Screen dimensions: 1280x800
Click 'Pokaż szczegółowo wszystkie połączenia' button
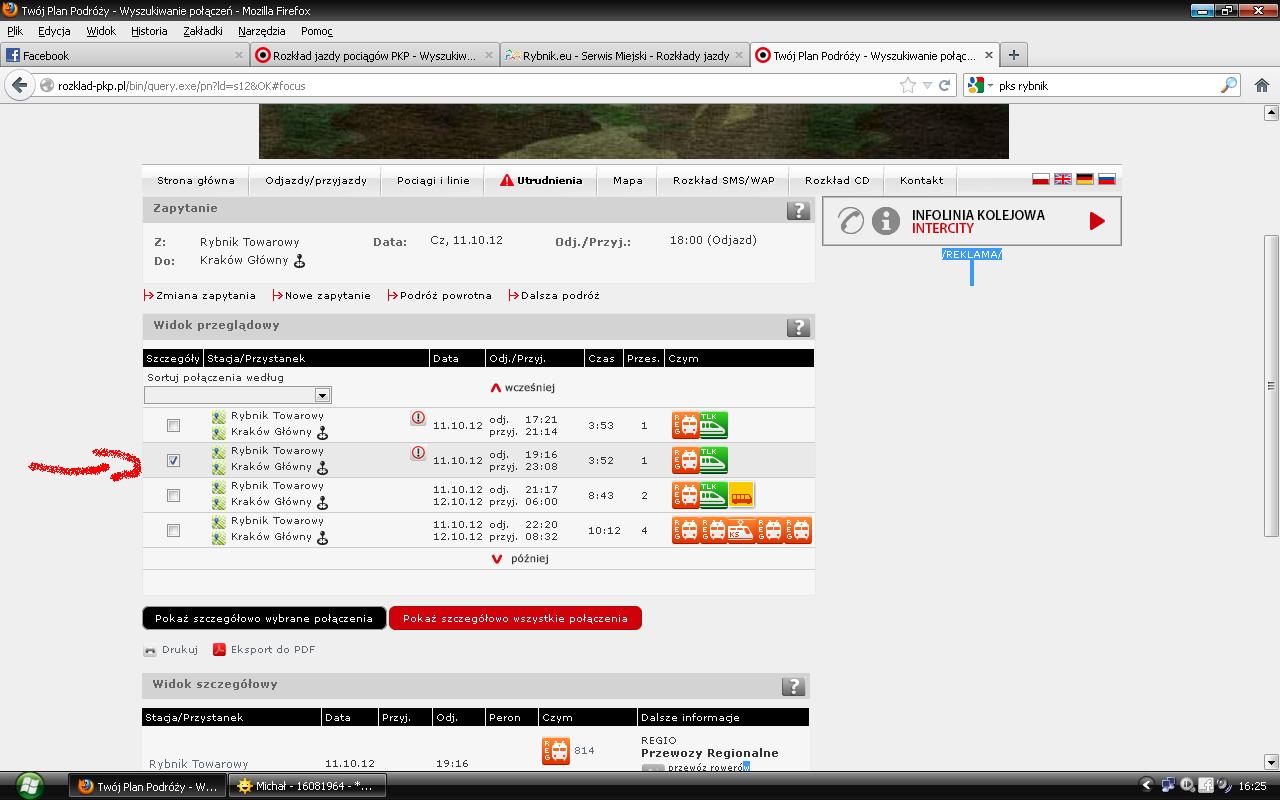(x=515, y=618)
